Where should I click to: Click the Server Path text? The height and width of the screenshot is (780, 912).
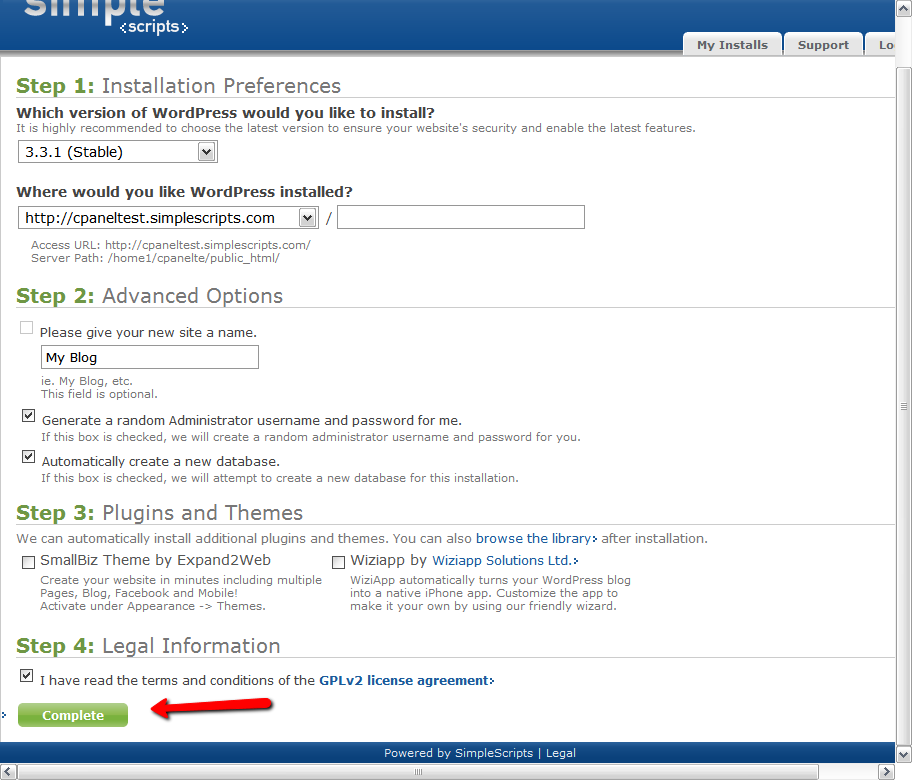point(155,258)
